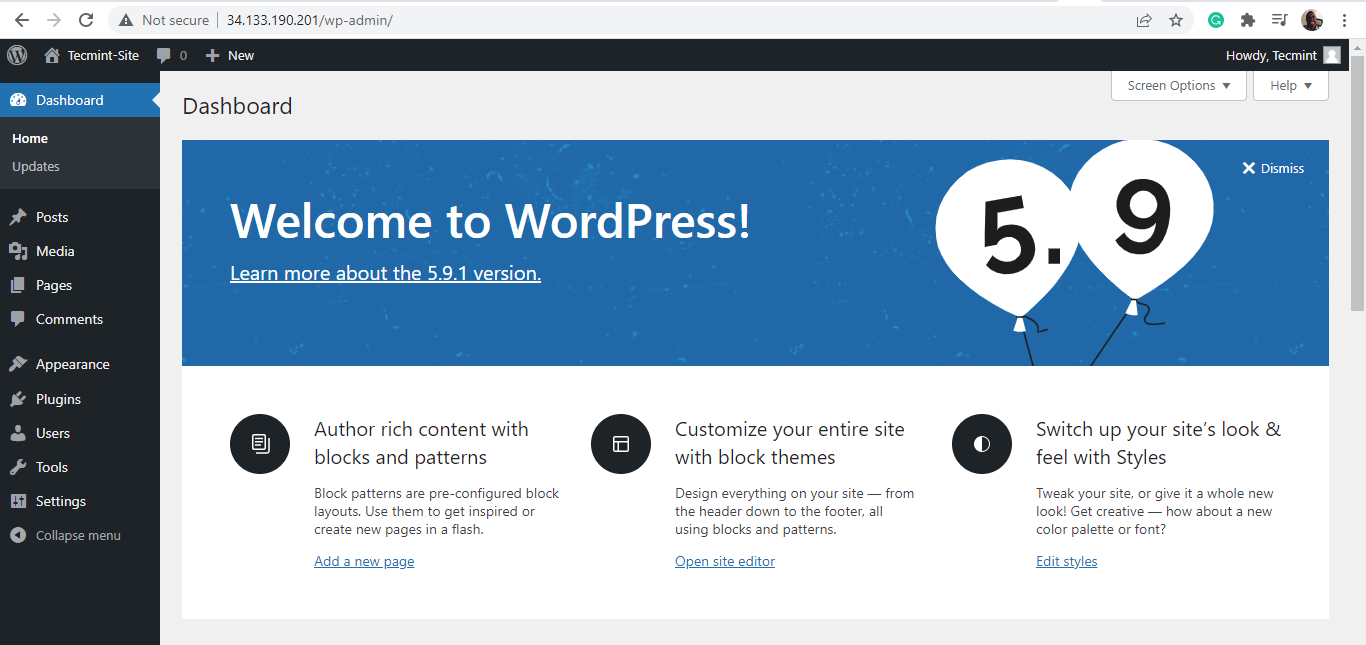This screenshot has height=645, width=1366.
Task: Select the Updates submenu item
Action: (36, 166)
